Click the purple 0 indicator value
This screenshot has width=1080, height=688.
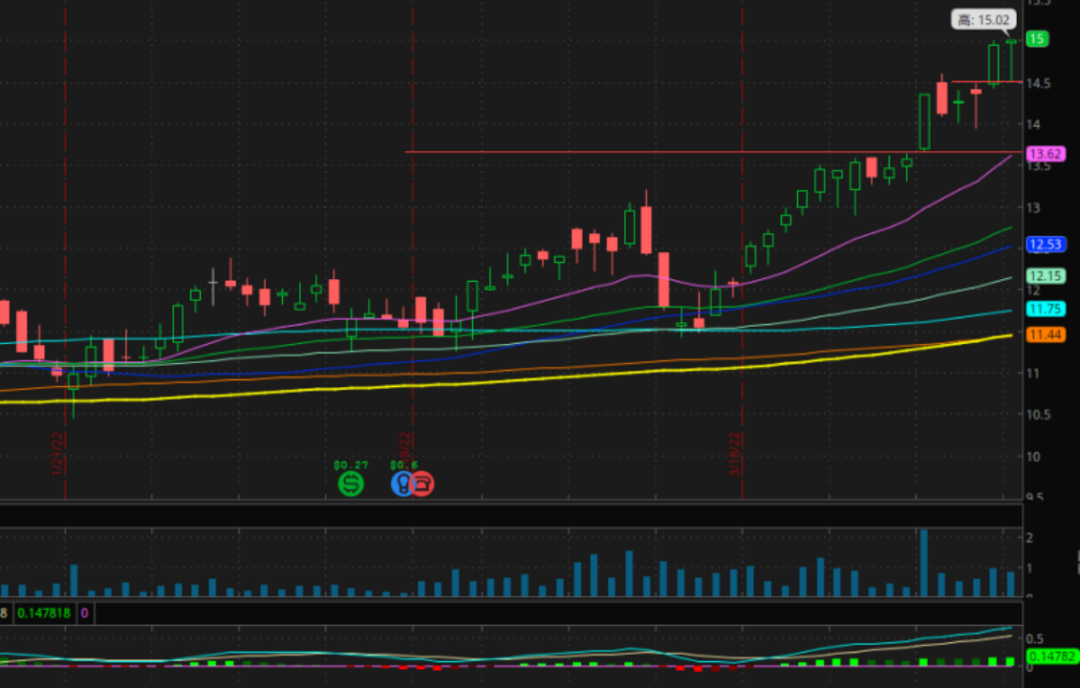tap(85, 612)
